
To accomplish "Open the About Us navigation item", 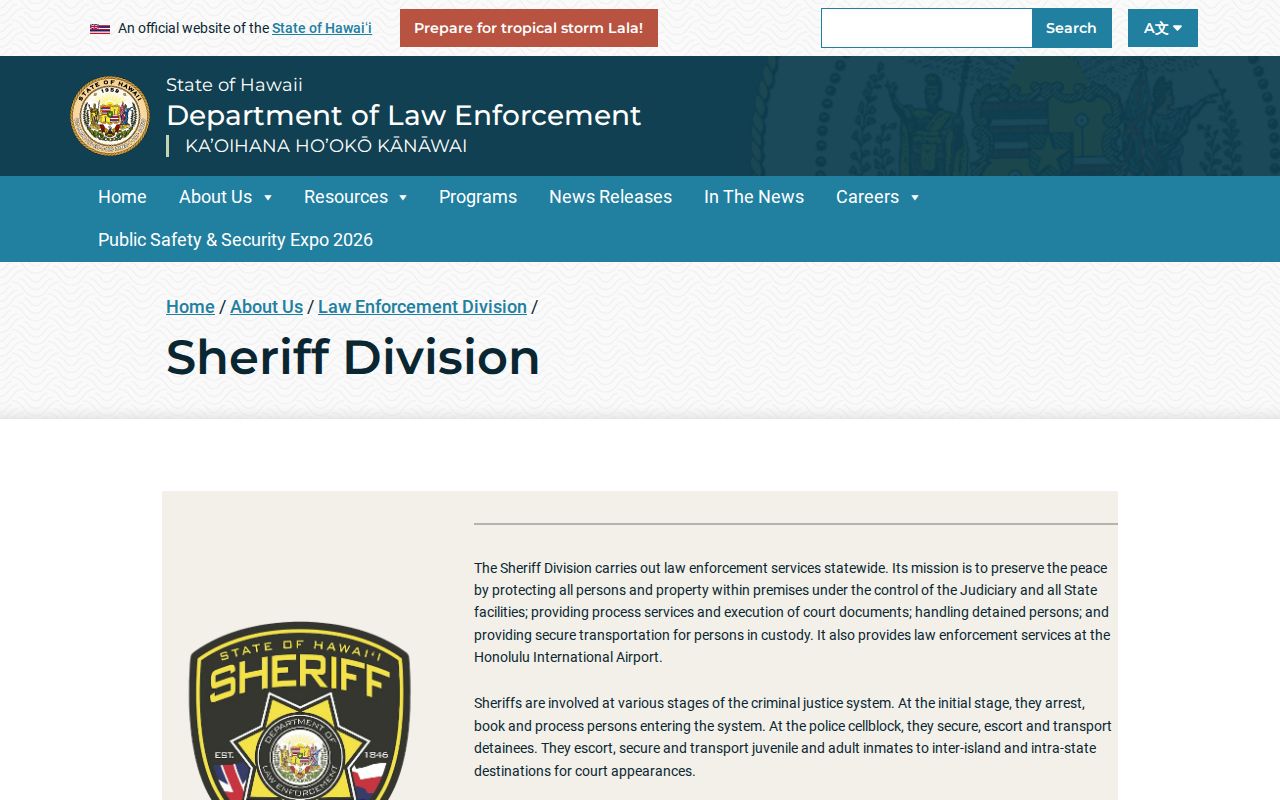I will (x=215, y=197).
